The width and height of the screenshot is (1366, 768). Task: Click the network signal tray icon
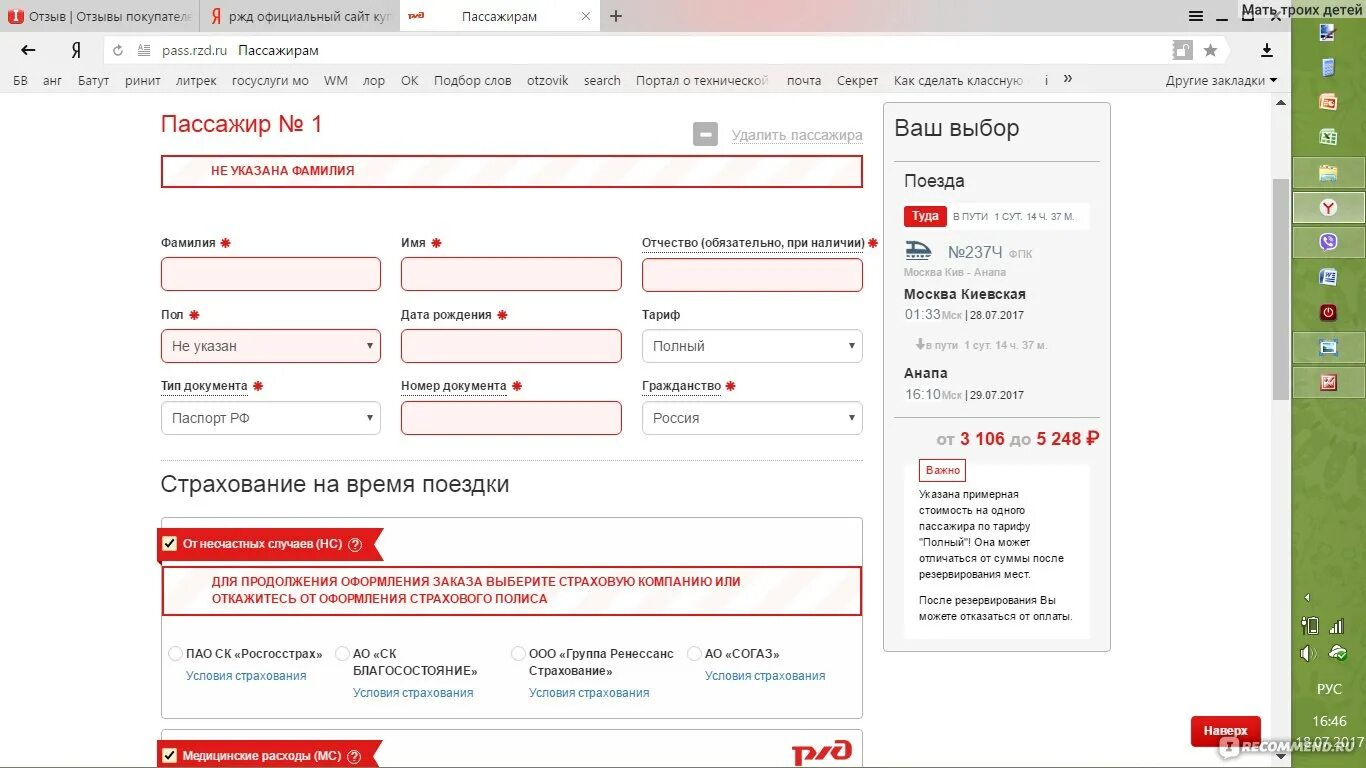point(1337,627)
